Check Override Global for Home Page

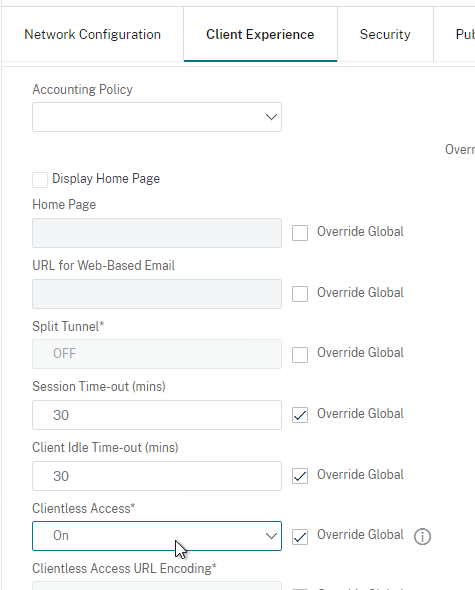pos(300,233)
